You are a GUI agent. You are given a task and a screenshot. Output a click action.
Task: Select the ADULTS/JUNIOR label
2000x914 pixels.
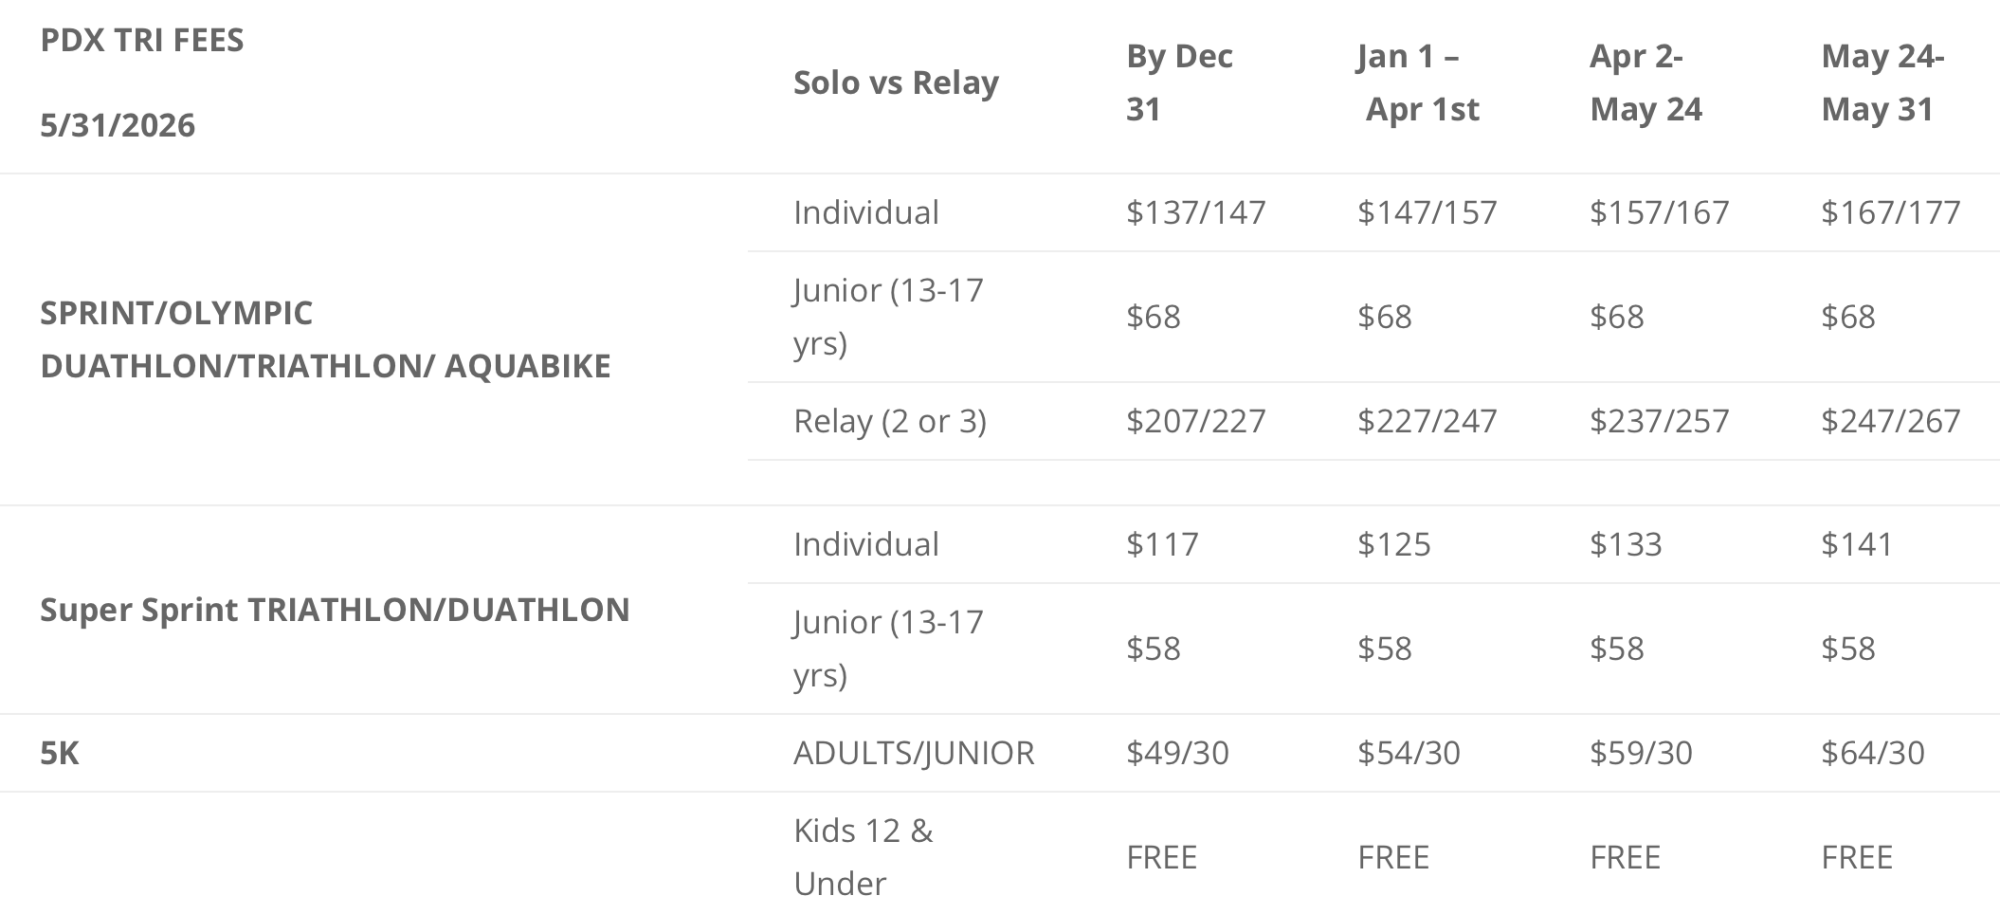click(913, 752)
